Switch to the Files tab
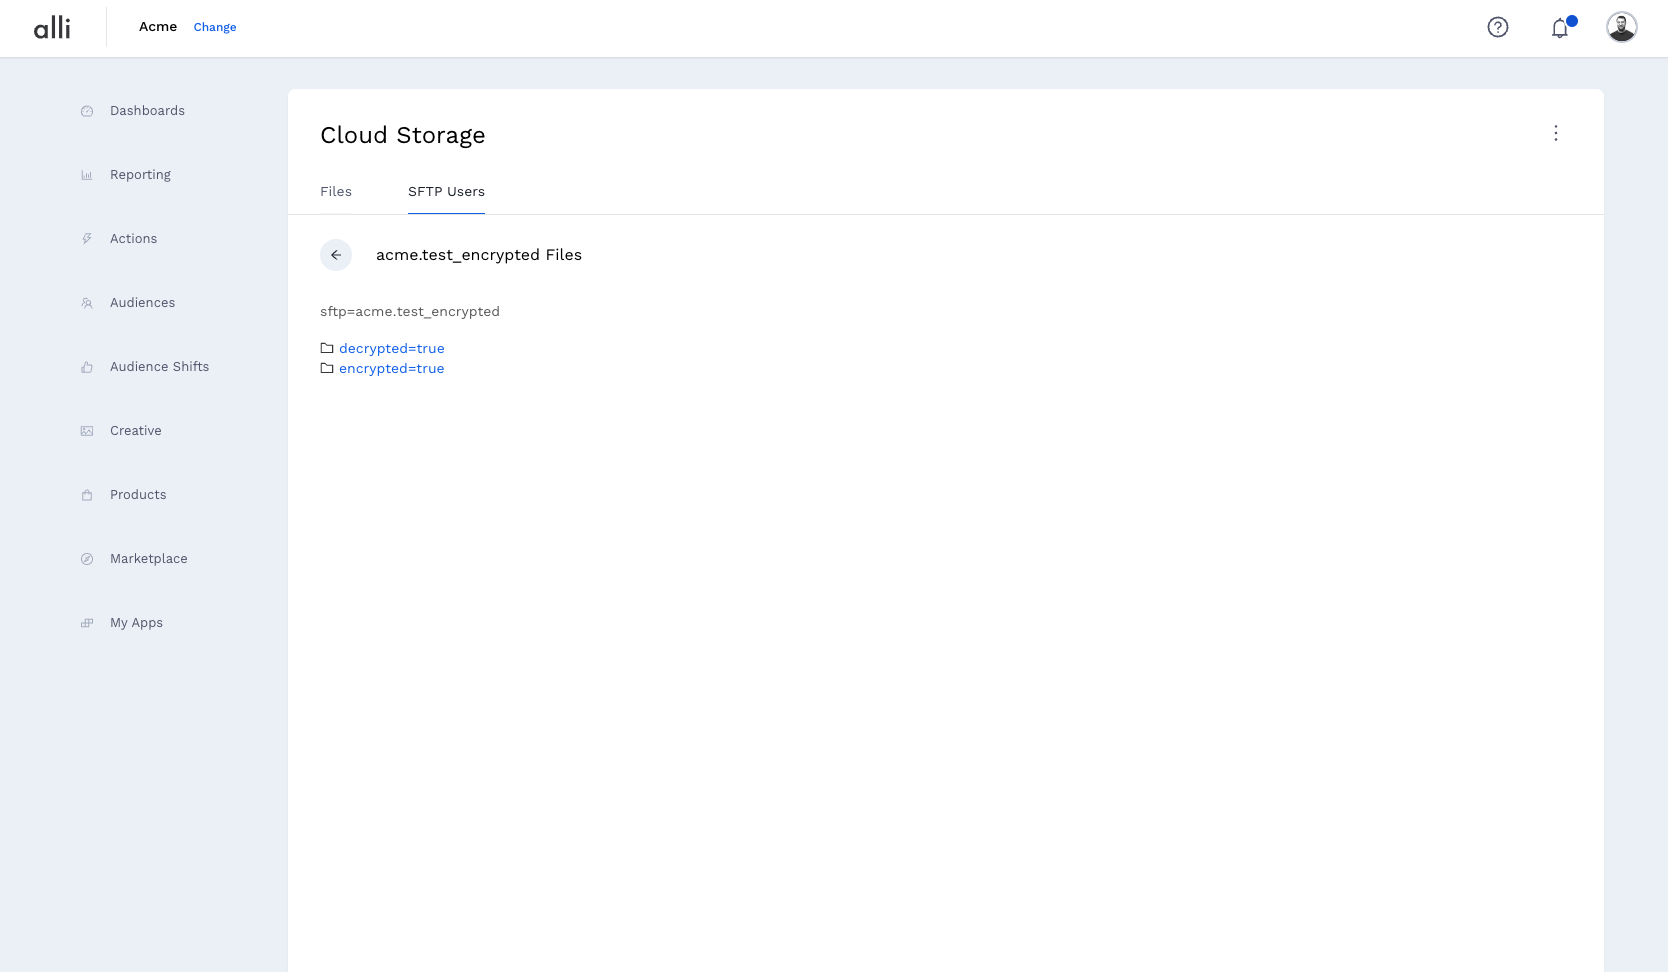Viewport: 1668px width, 972px height. coord(335,191)
